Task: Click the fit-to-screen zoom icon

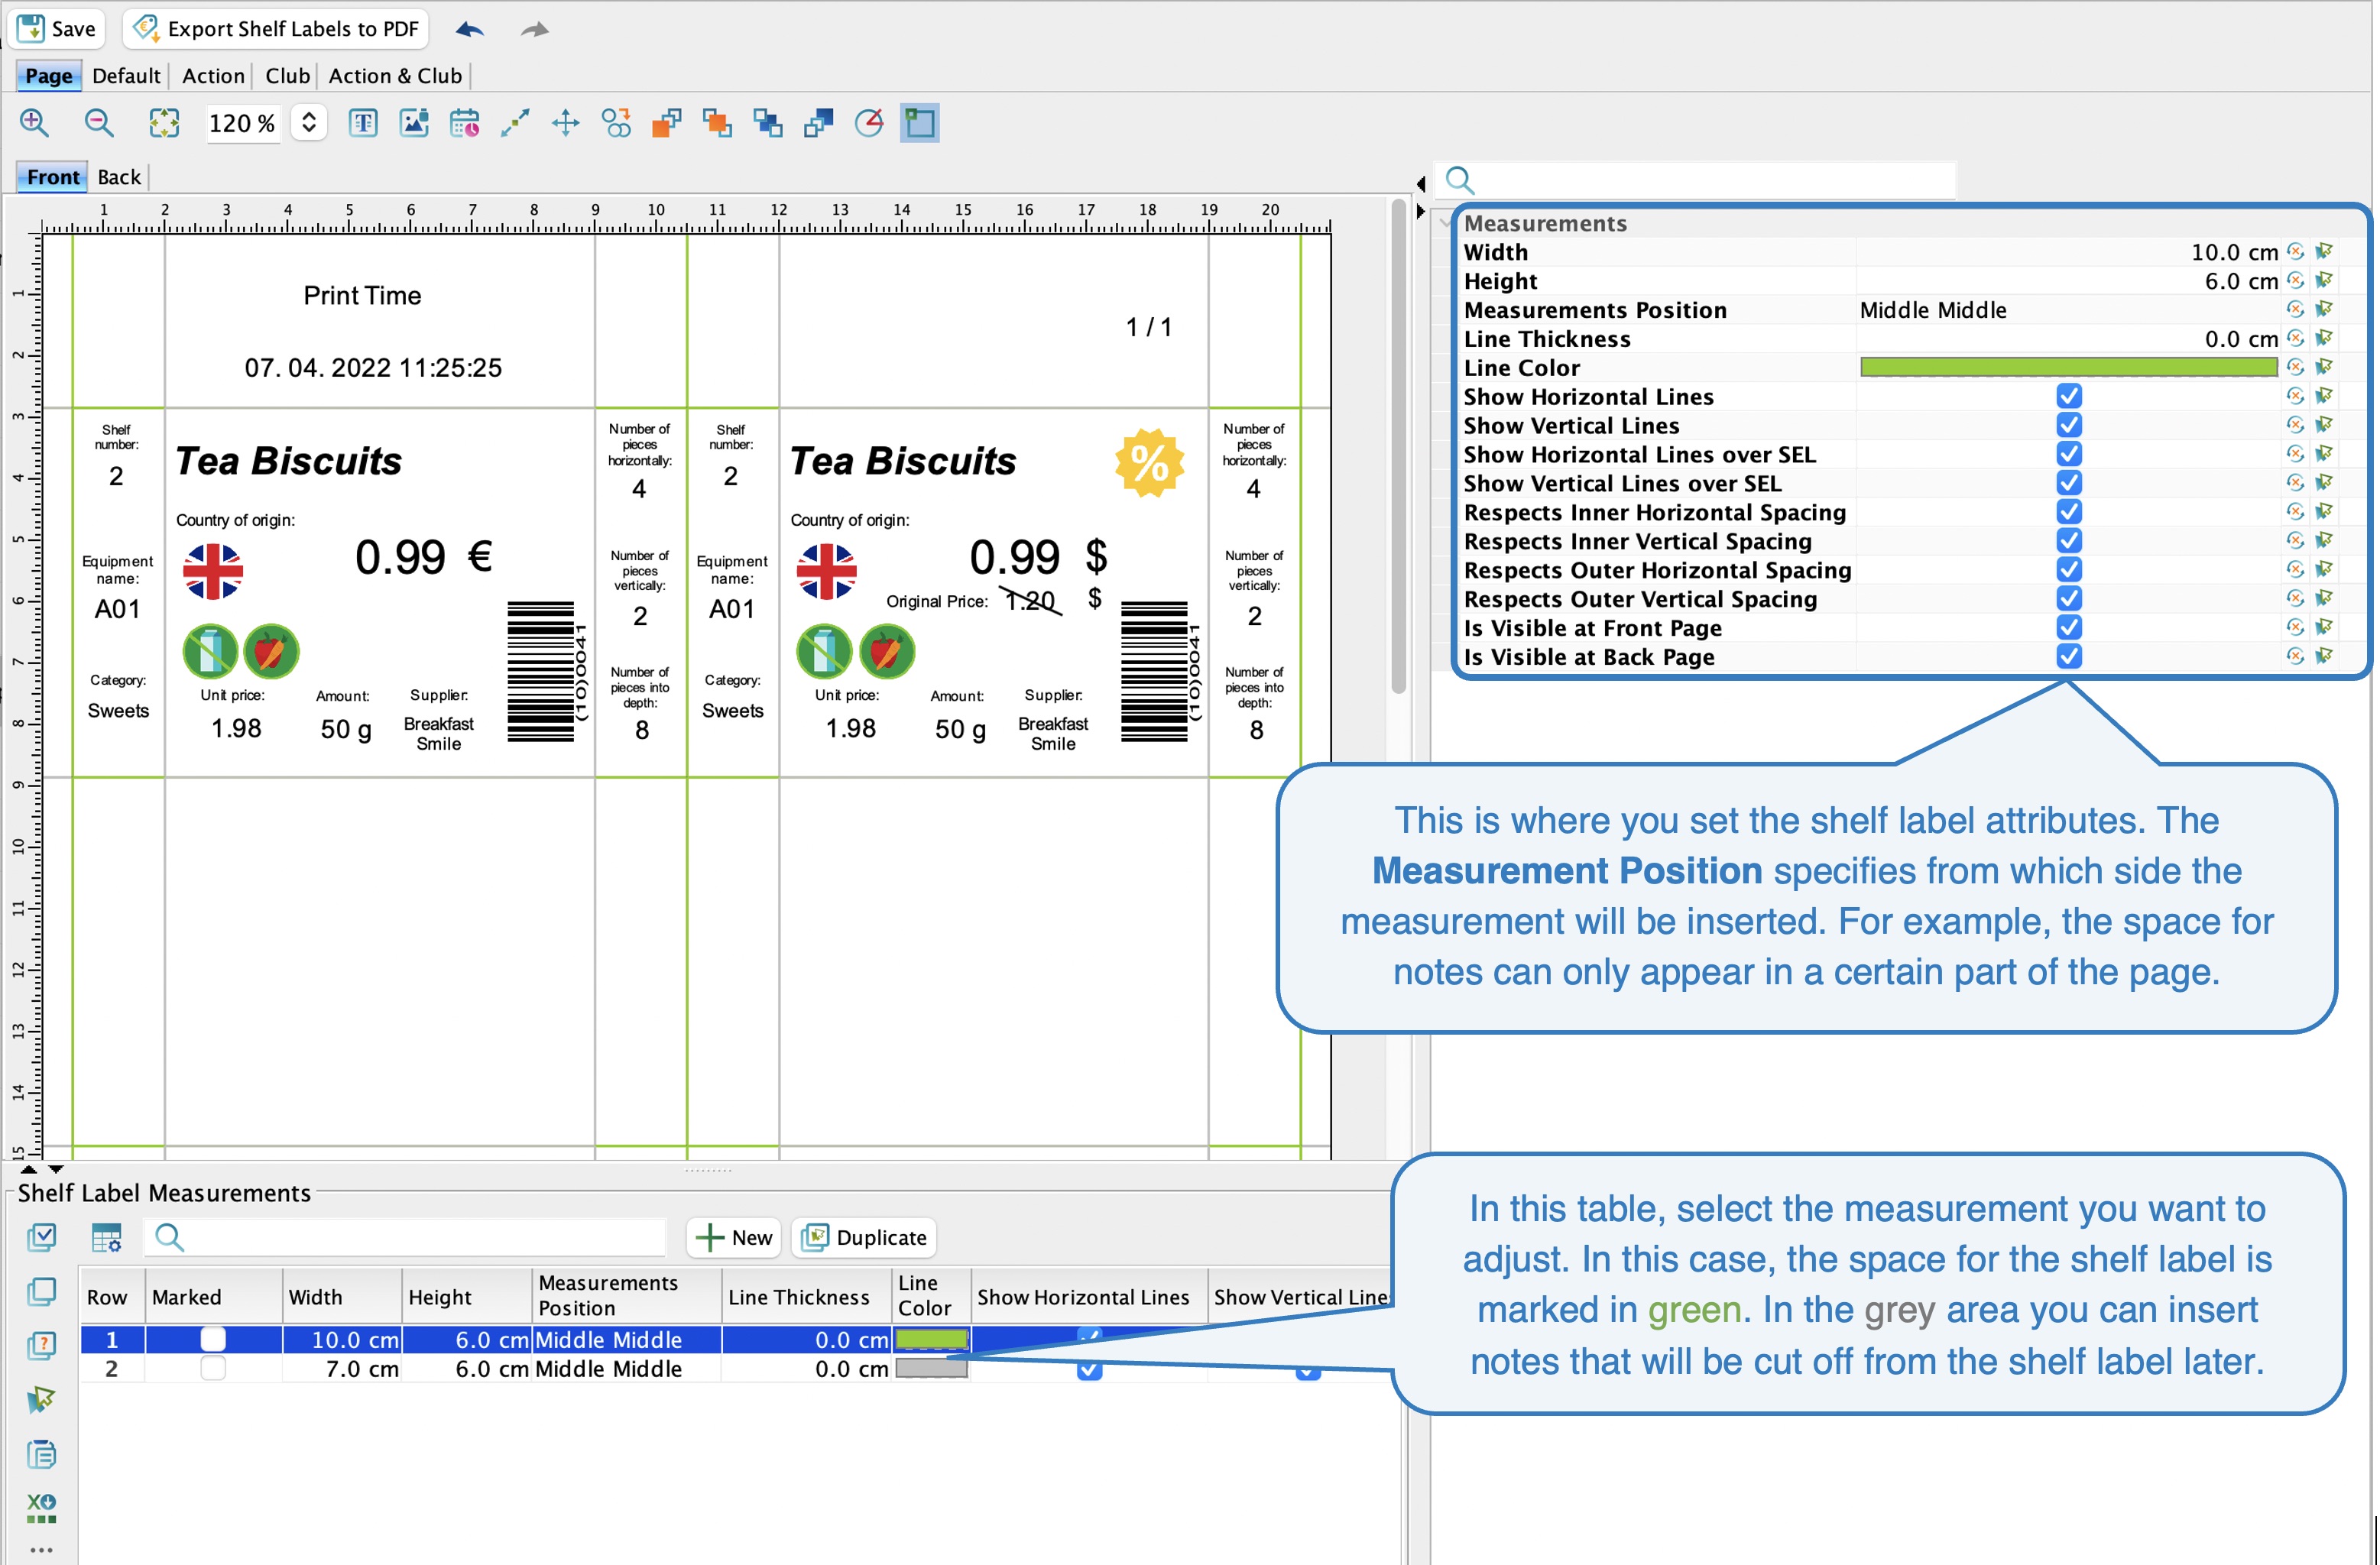Action: [x=164, y=123]
